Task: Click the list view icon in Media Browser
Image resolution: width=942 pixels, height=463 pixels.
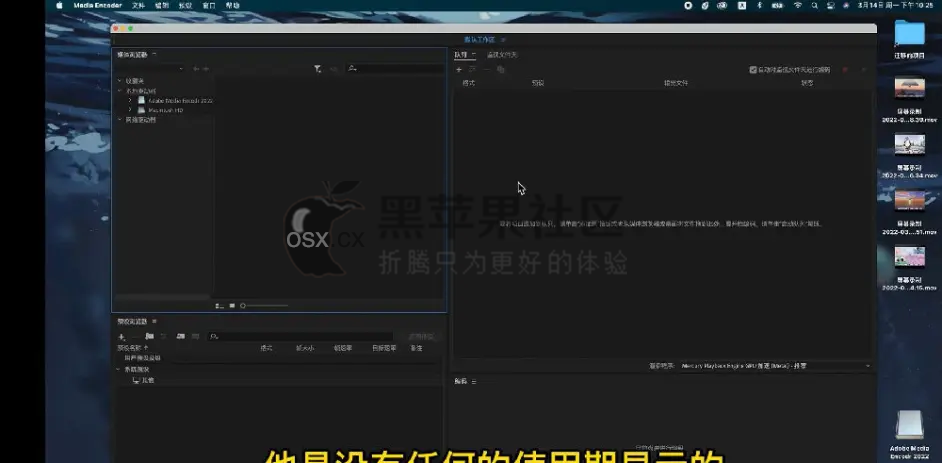Action: [220, 306]
